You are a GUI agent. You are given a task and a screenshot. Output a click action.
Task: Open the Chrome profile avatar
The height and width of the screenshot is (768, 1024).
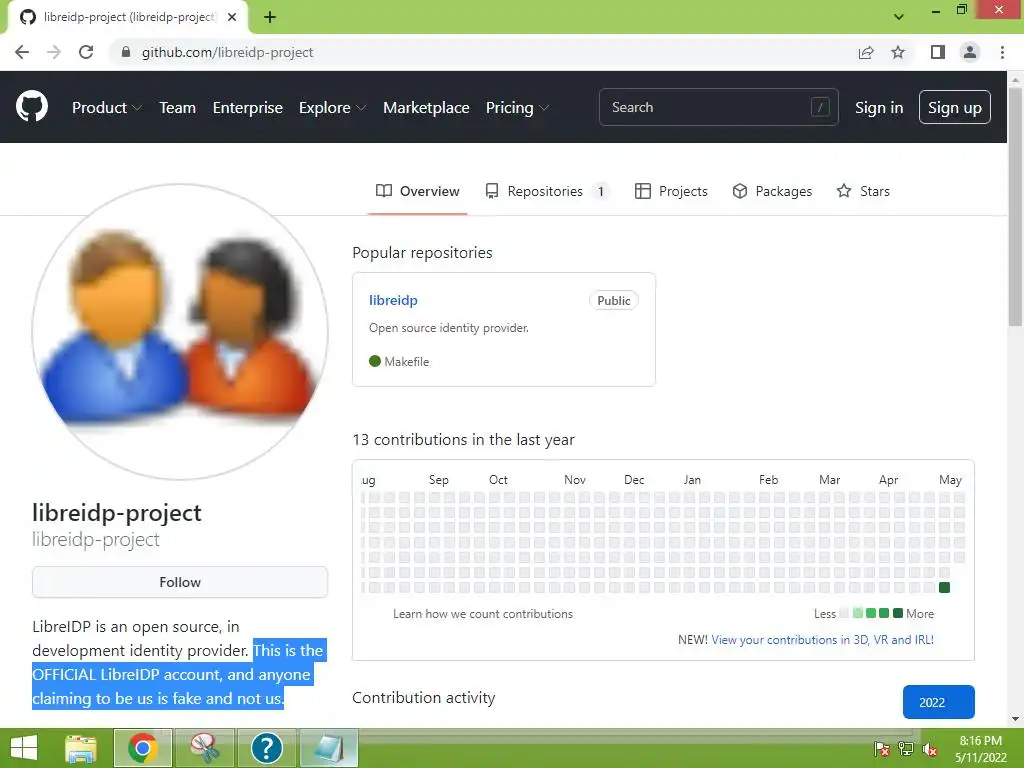pyautogui.click(x=970, y=52)
